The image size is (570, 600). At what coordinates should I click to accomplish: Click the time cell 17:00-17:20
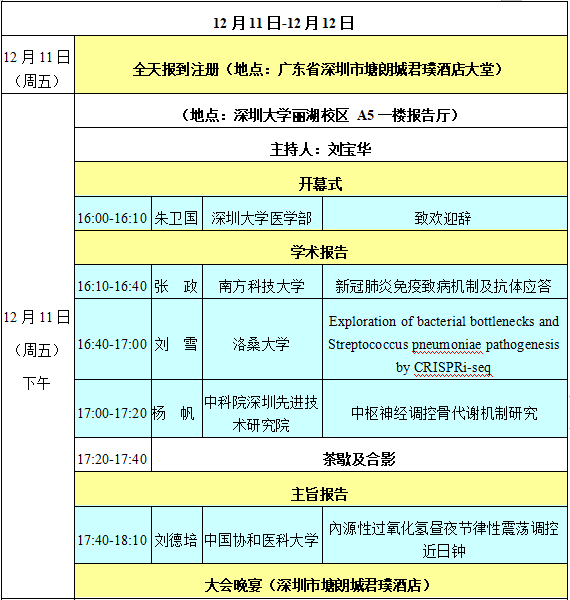113,409
